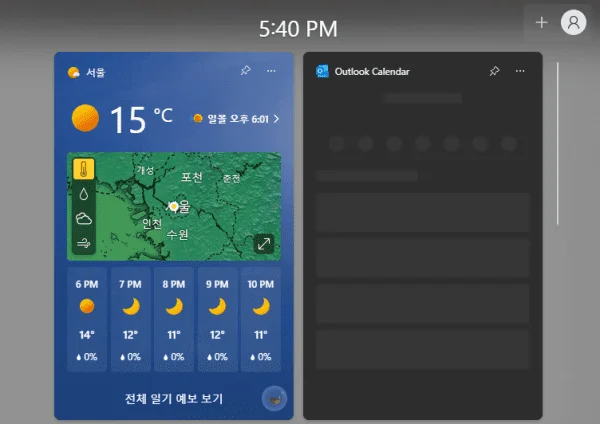The height and width of the screenshot is (424, 600).
Task: Select the cloud map layer
Action: (84, 219)
